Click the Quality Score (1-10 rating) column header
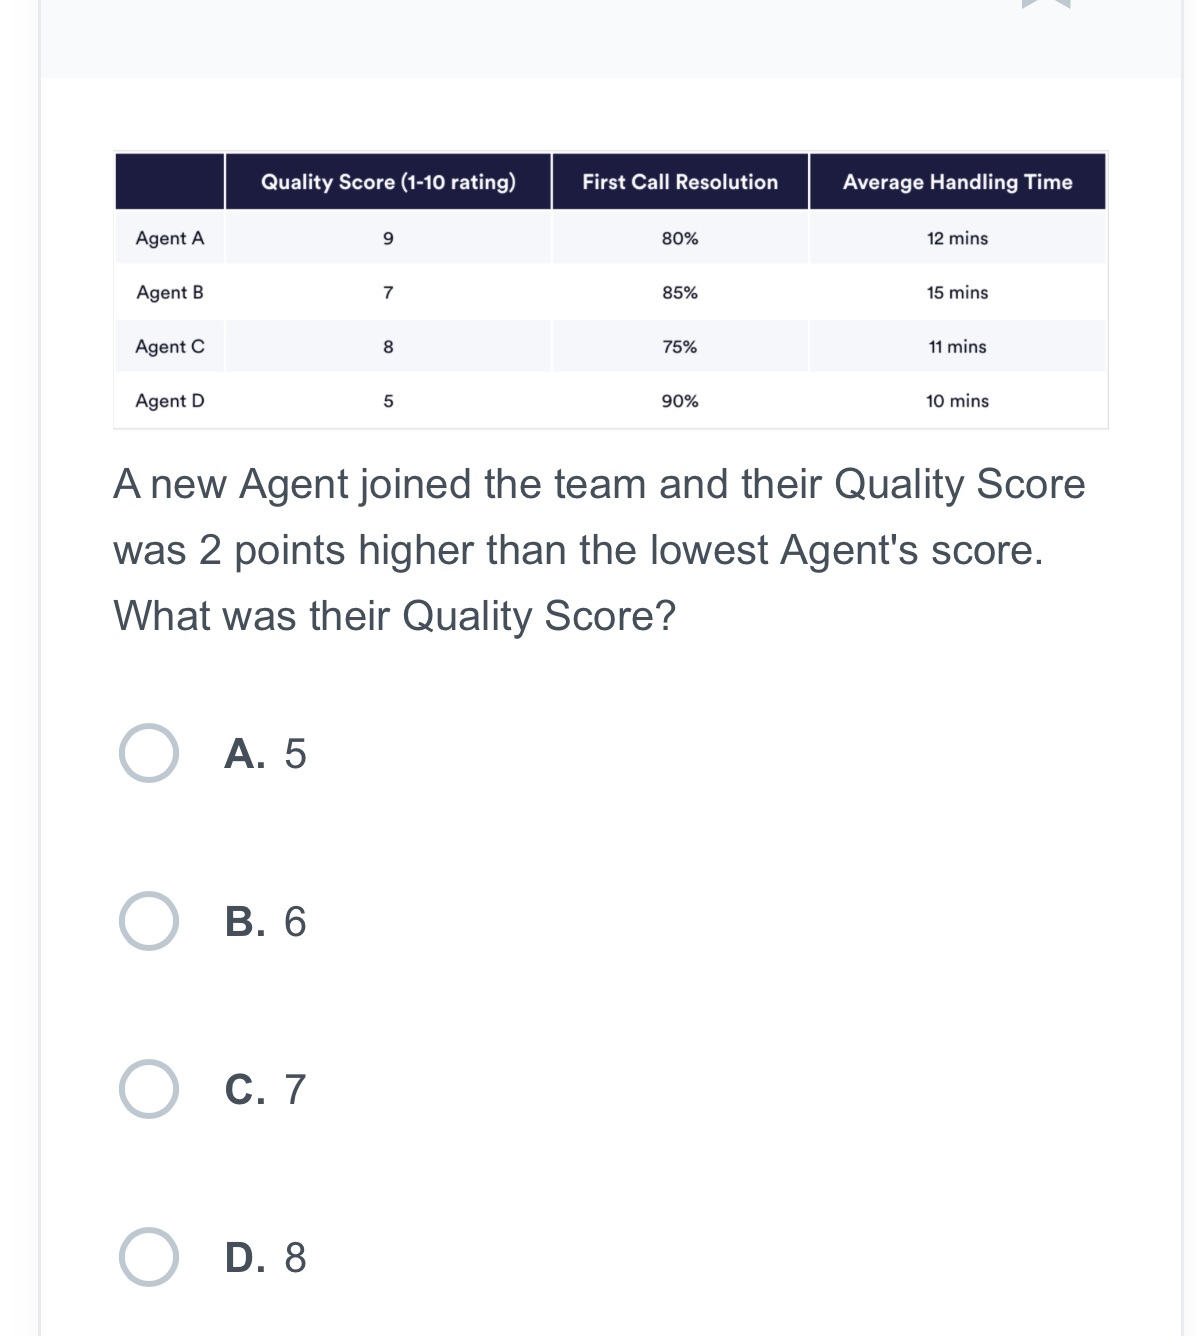Viewport: 1197px width, 1336px height. [x=388, y=182]
